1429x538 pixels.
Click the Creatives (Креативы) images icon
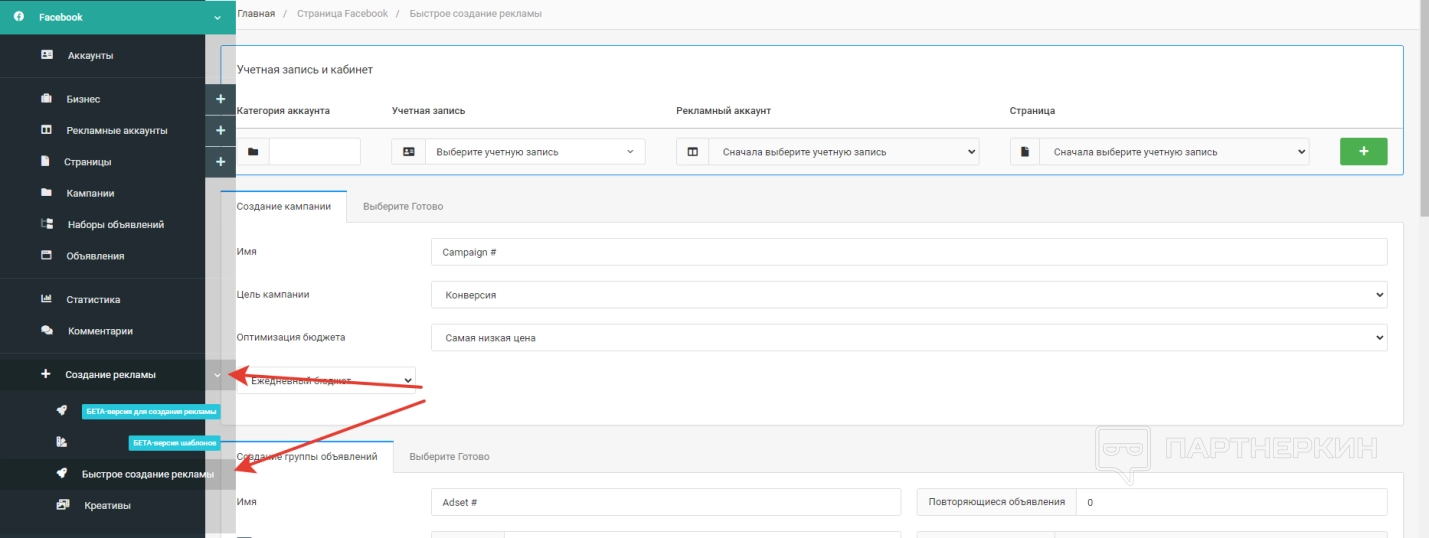point(63,505)
